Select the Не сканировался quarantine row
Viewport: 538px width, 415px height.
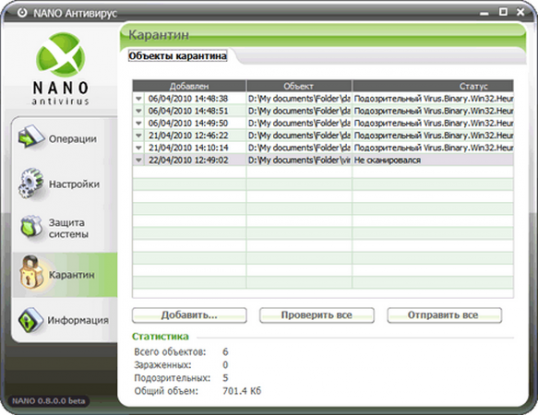[323, 160]
